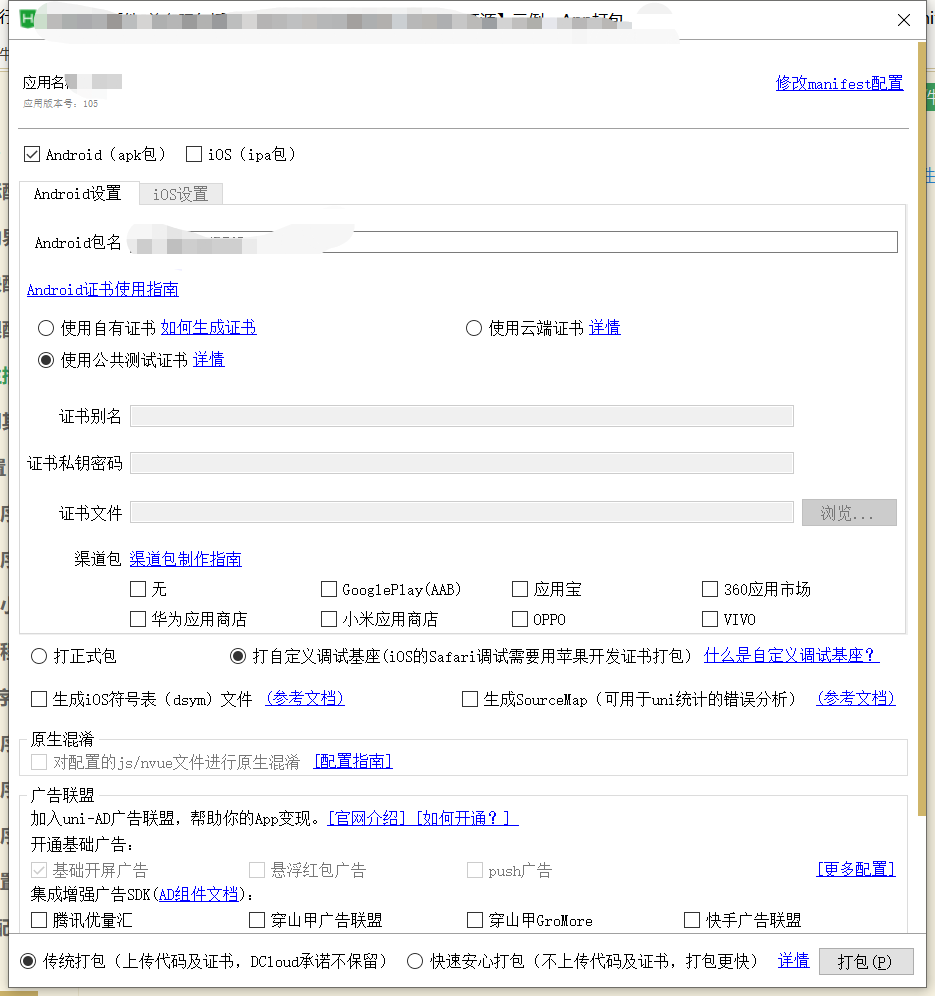The height and width of the screenshot is (996, 935).
Task: Click the HBuilderX icon in title bar
Action: tap(27, 19)
